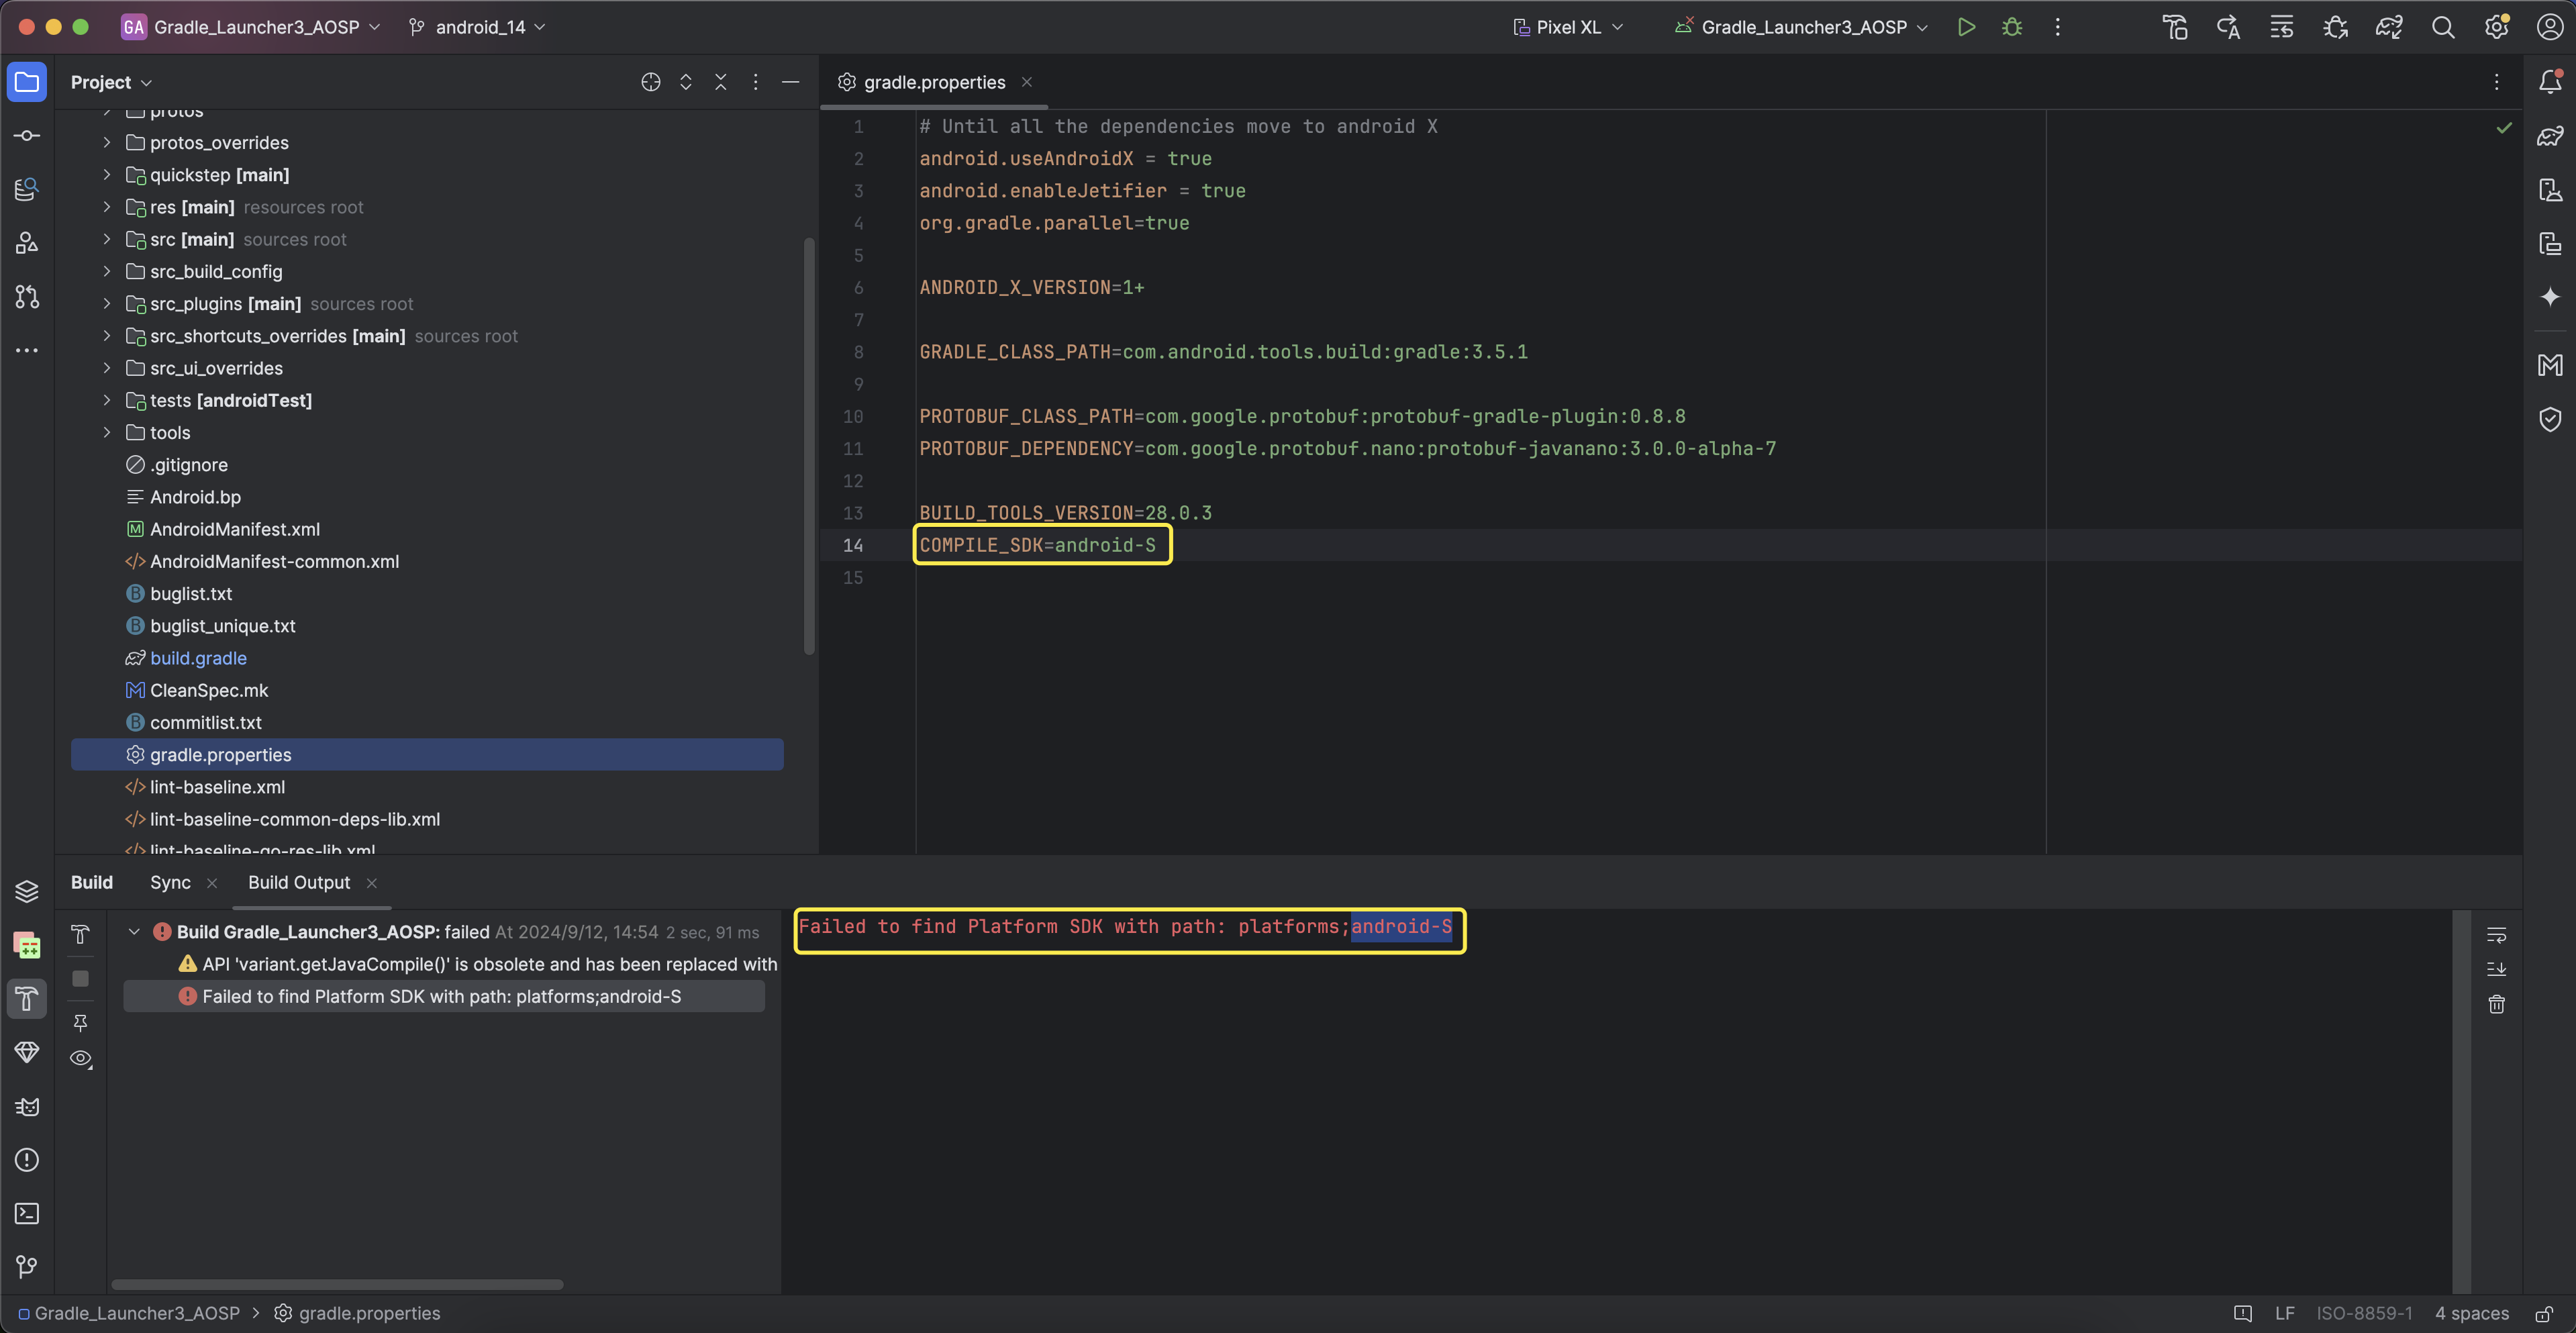Open editor tabs options menu

click(2496, 82)
